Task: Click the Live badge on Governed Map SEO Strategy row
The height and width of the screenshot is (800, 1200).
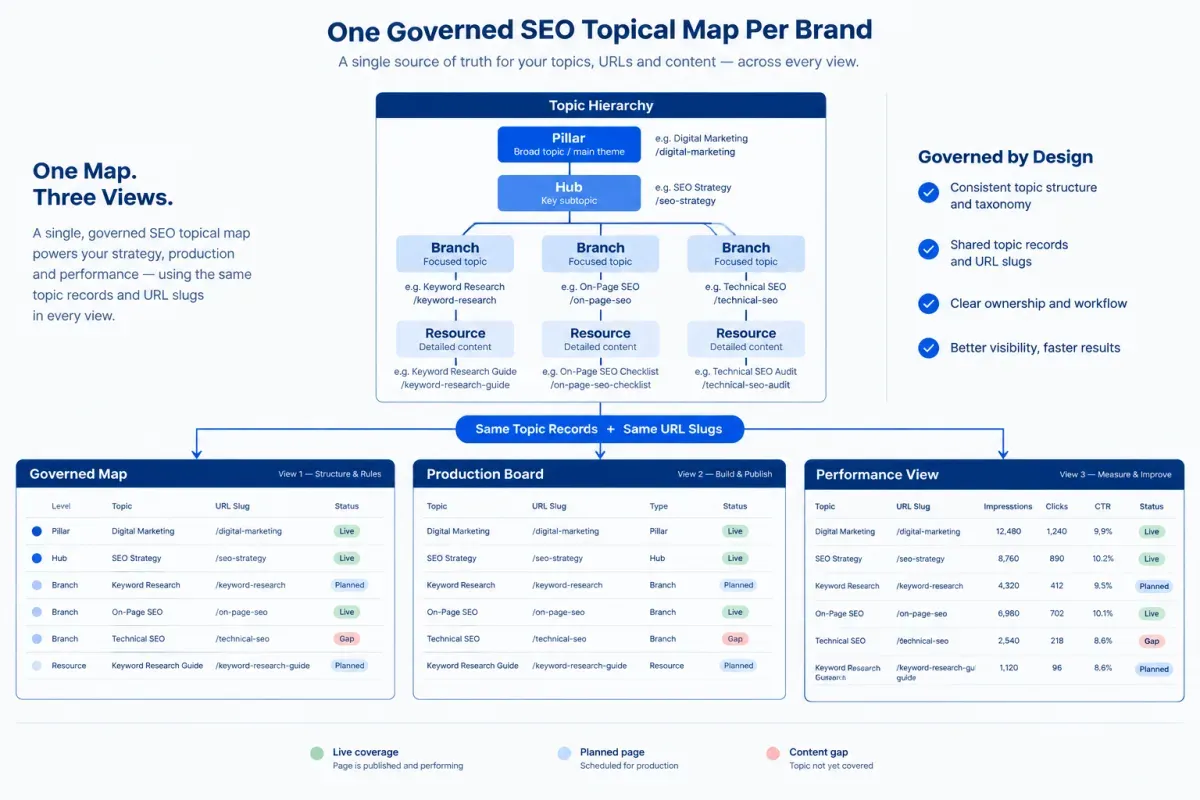Action: click(x=347, y=558)
